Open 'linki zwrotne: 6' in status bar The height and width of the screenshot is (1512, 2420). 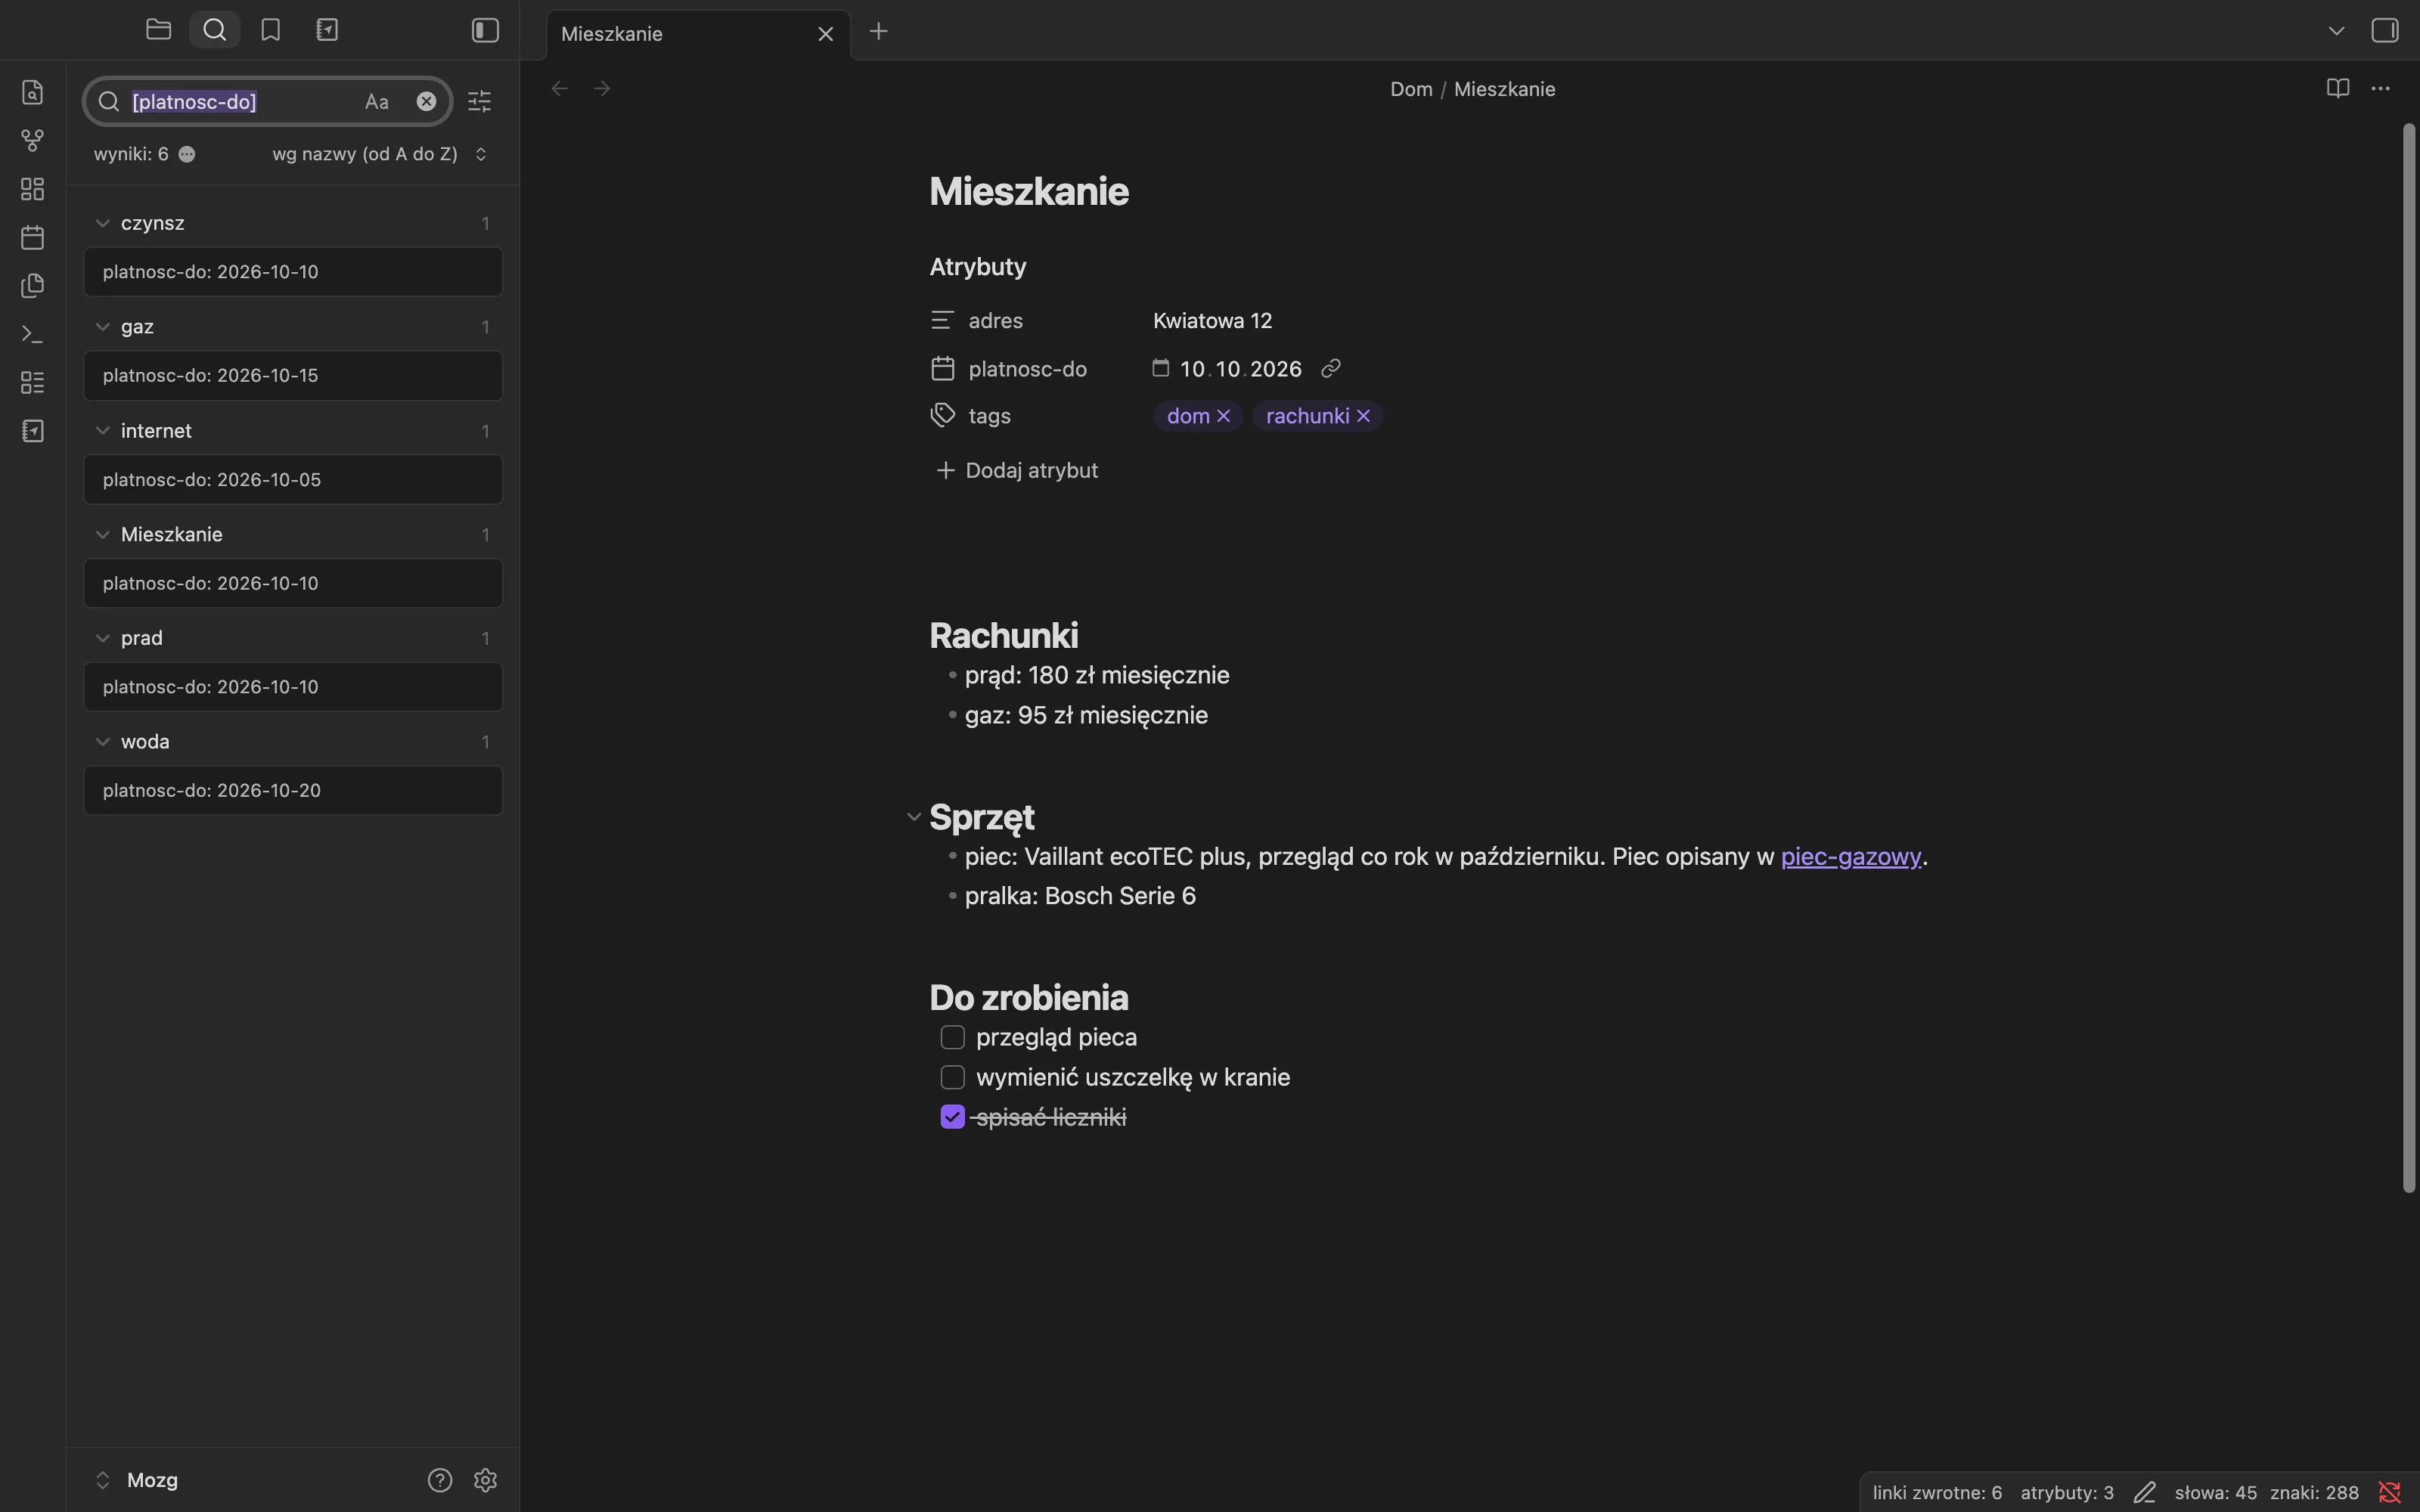tap(1937, 1493)
